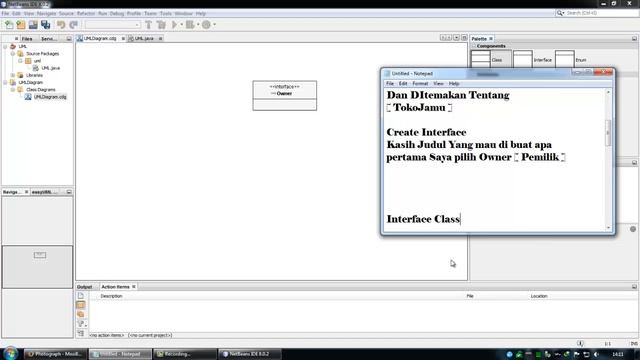
Task: Open the Debug Project dropdown arrow
Action: (198, 25)
